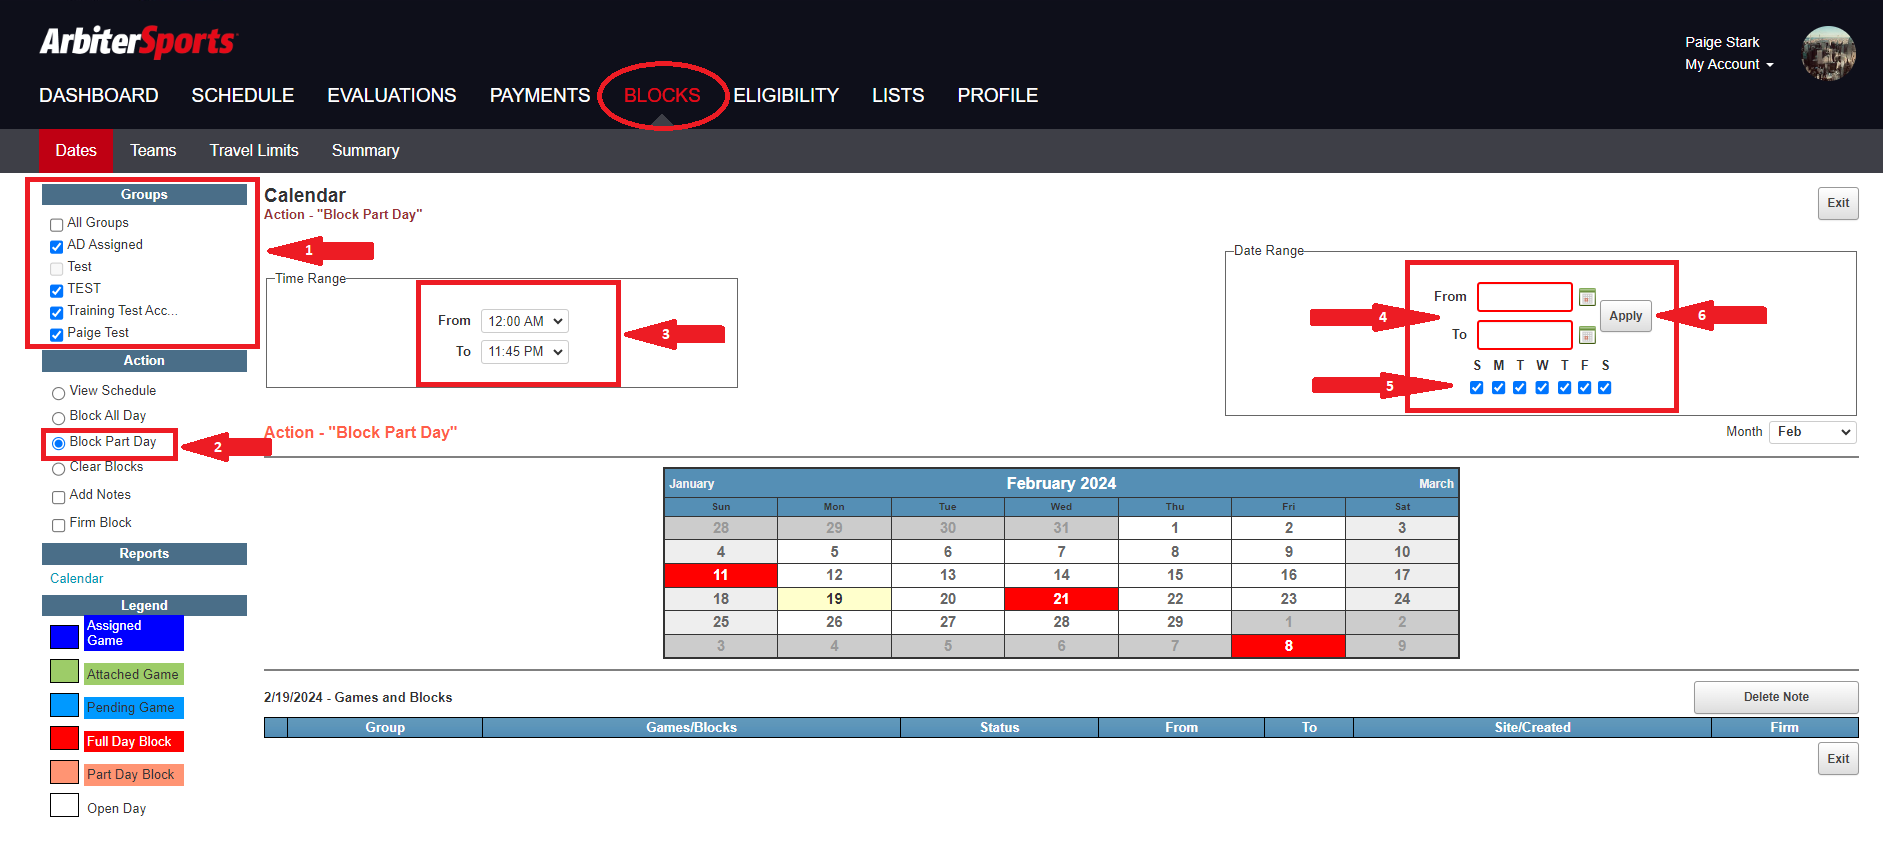Select February 19 highlighted day in calendar

(x=834, y=599)
